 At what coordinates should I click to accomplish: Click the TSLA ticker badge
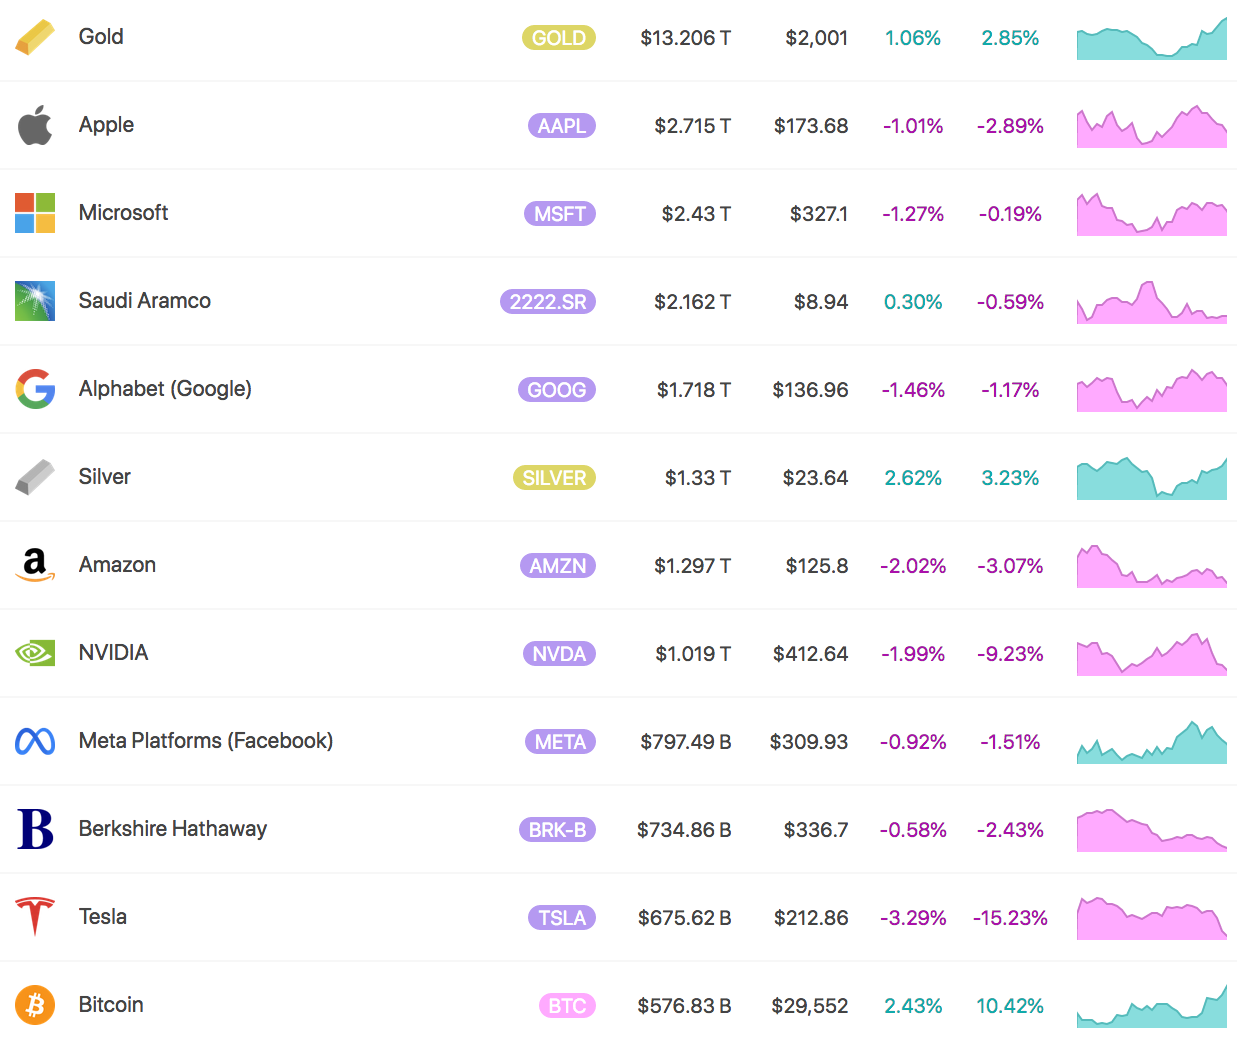tap(562, 918)
